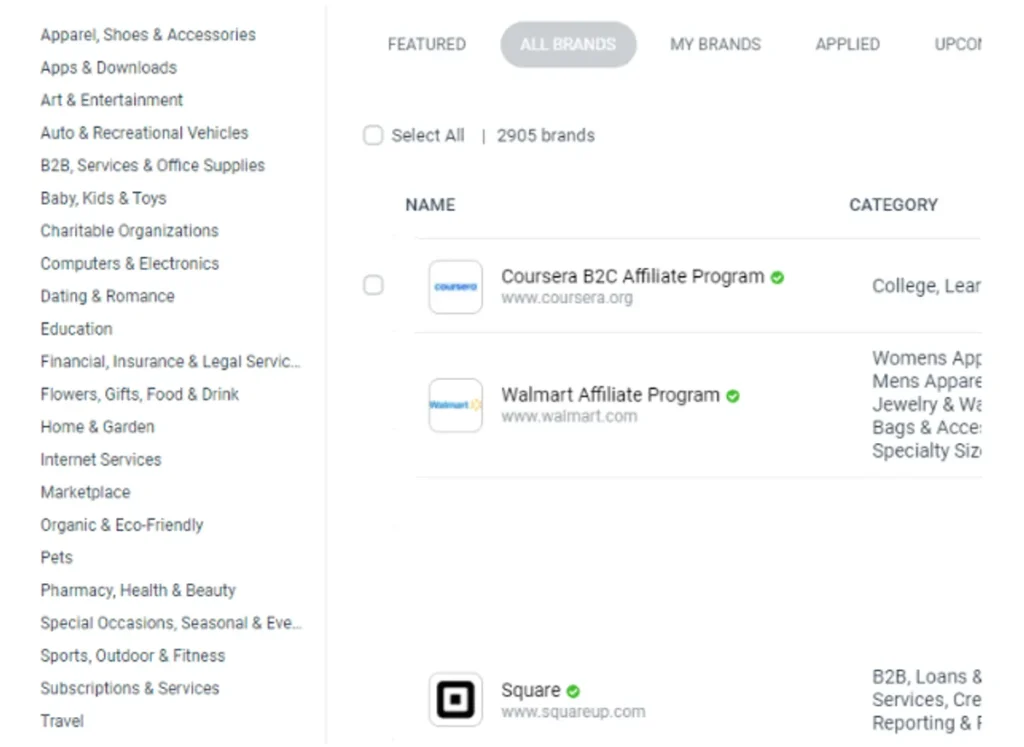1024x747 pixels.
Task: Select the Travel category in sidebar
Action: click(x=62, y=721)
